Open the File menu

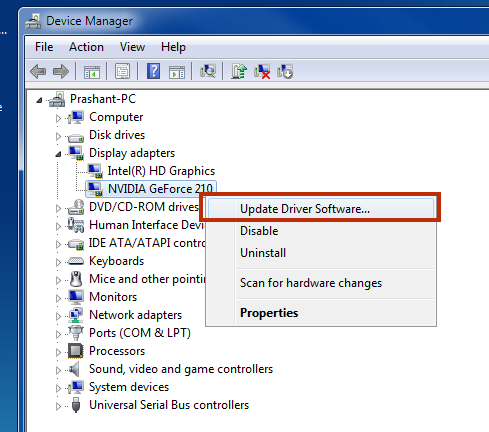[x=44, y=47]
